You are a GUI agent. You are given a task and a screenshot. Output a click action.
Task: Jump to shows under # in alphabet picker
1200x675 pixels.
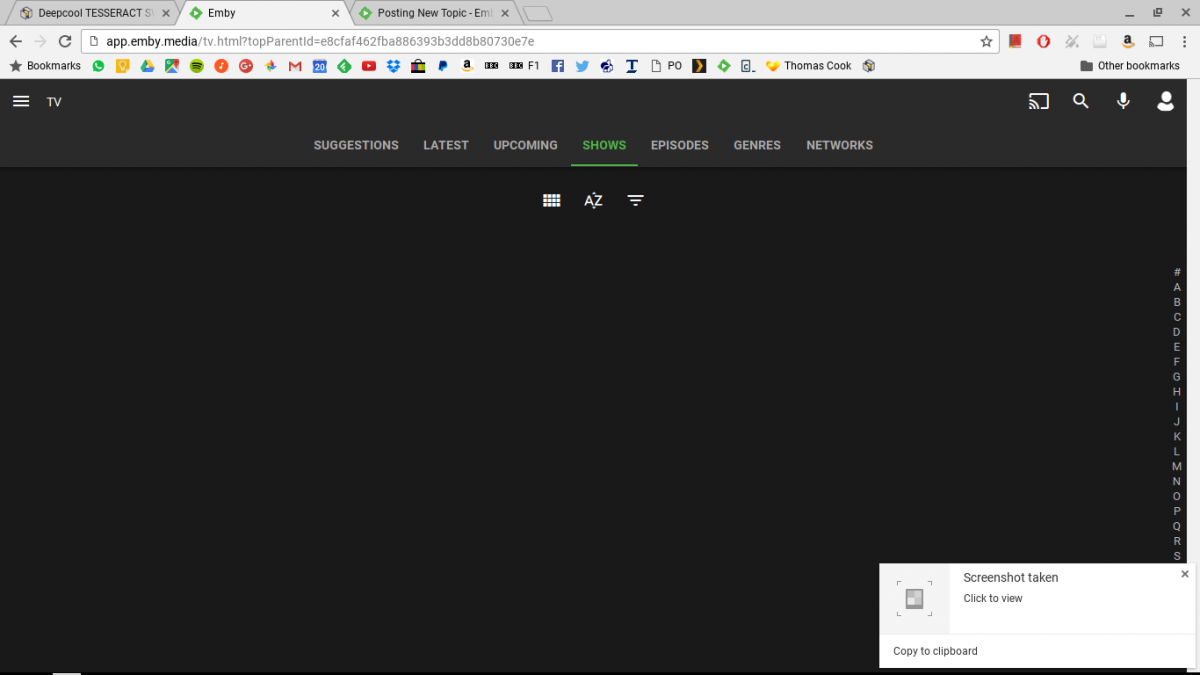pyautogui.click(x=1177, y=272)
